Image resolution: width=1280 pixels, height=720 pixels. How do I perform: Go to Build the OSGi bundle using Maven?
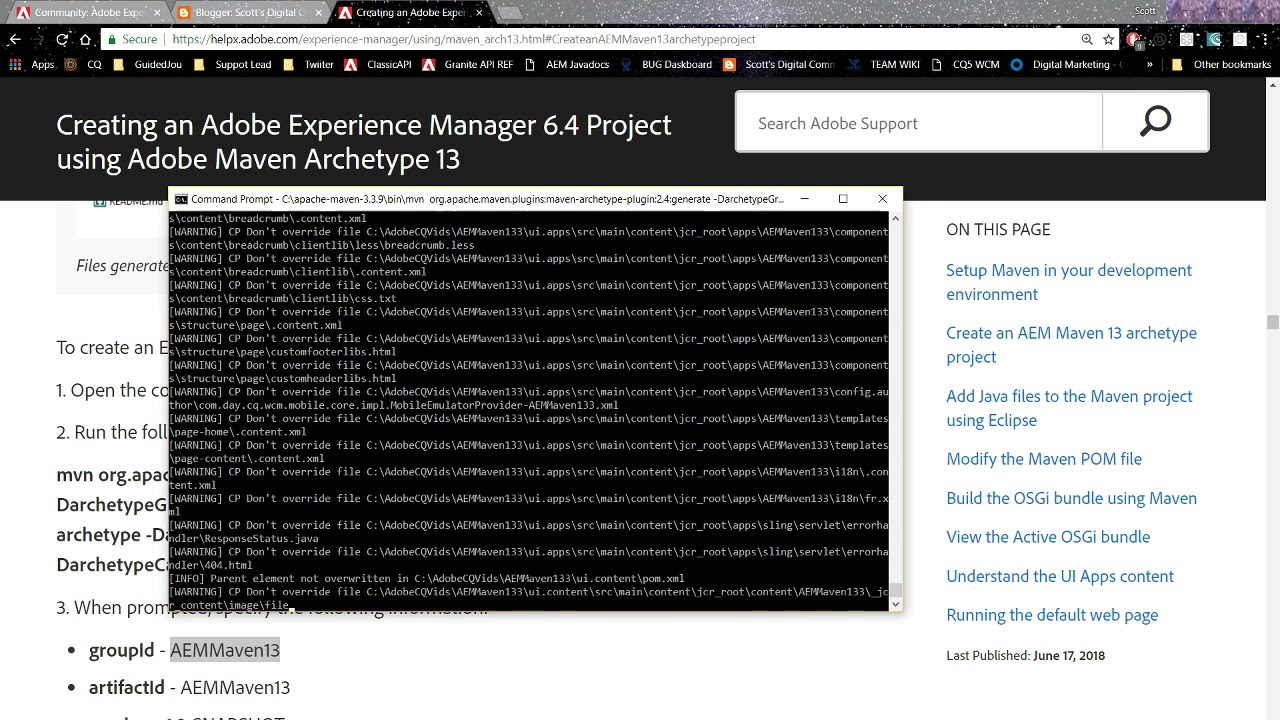(1071, 498)
